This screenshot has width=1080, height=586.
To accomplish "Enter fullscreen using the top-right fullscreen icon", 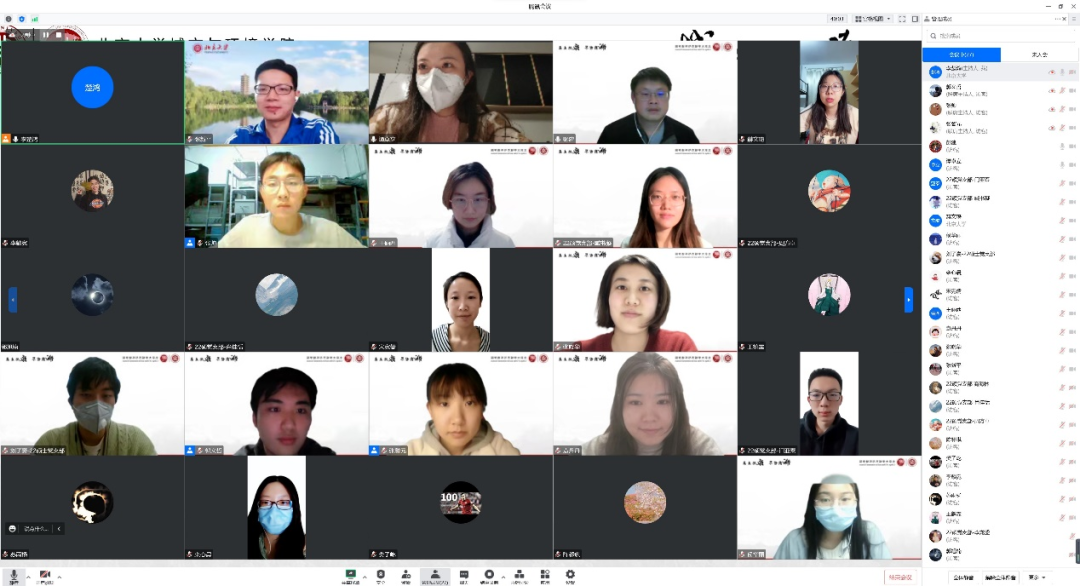I will point(902,19).
